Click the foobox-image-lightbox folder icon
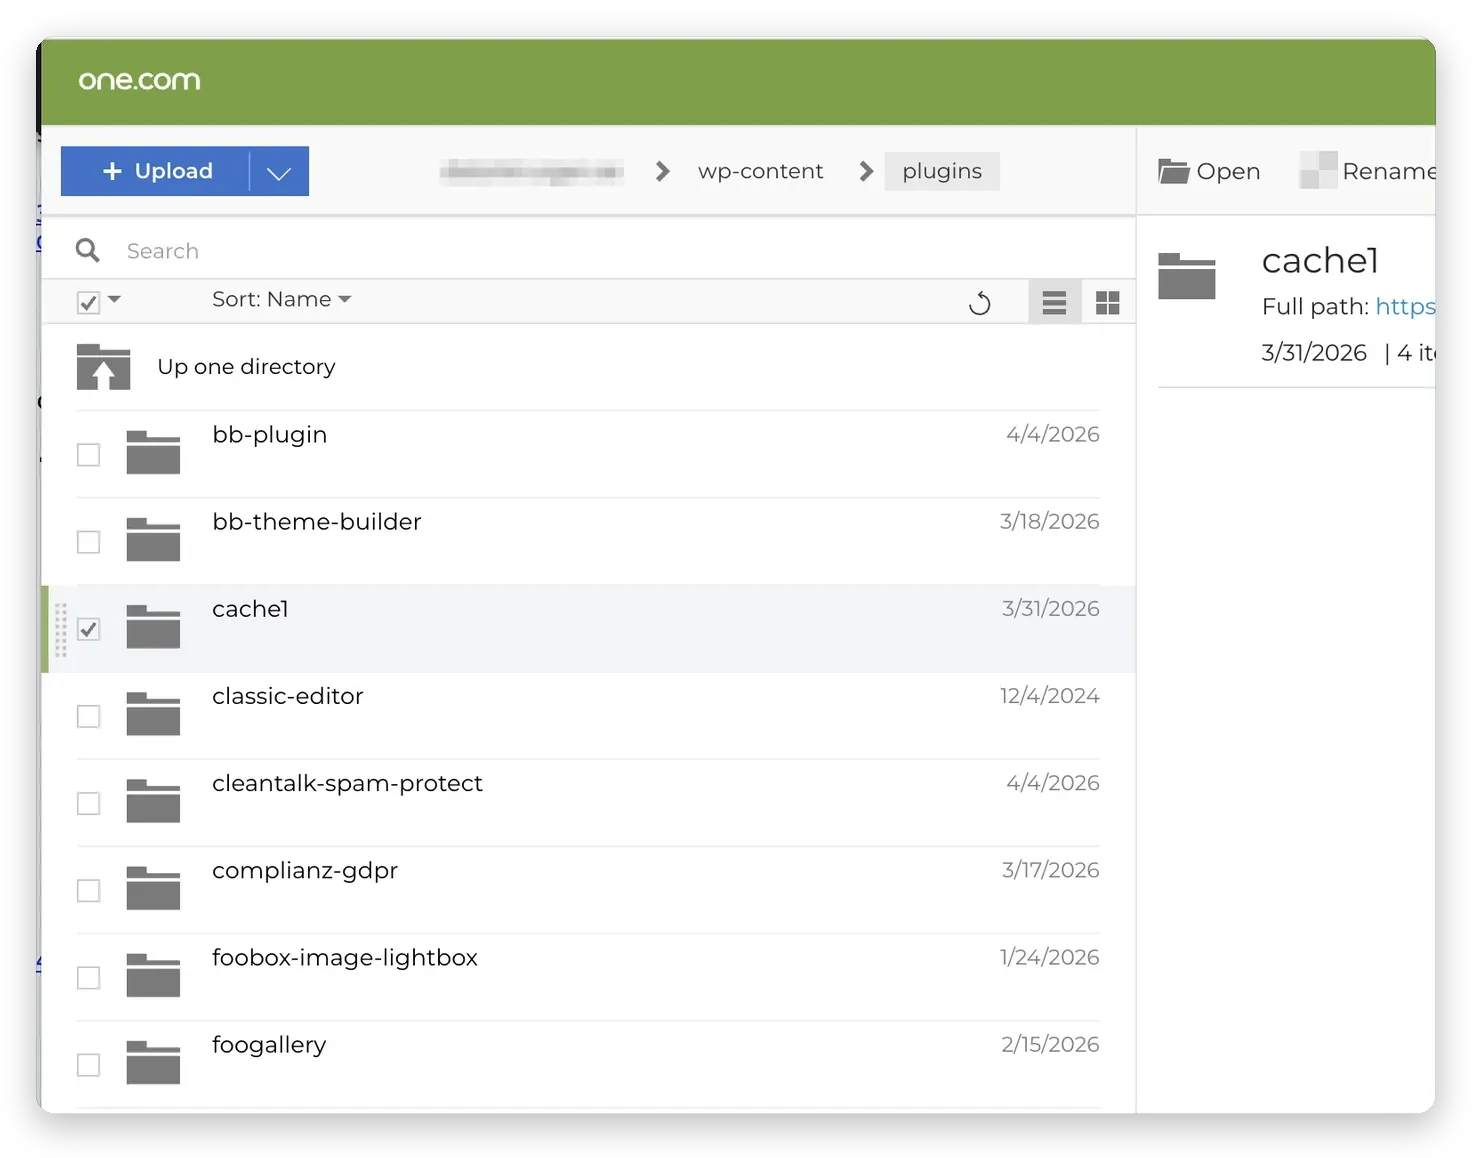This screenshot has height=1158, width=1472. pos(153,975)
